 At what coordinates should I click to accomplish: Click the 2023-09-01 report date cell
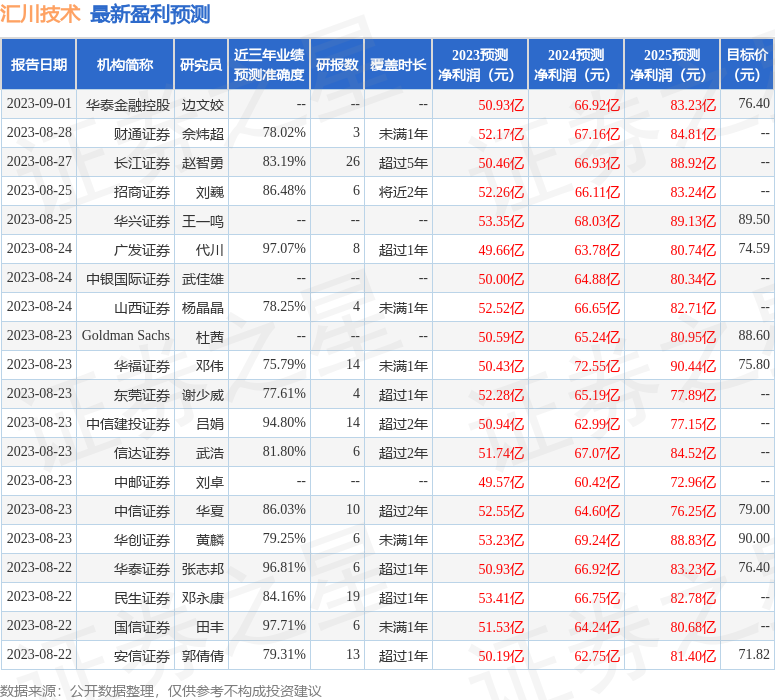coord(39,104)
